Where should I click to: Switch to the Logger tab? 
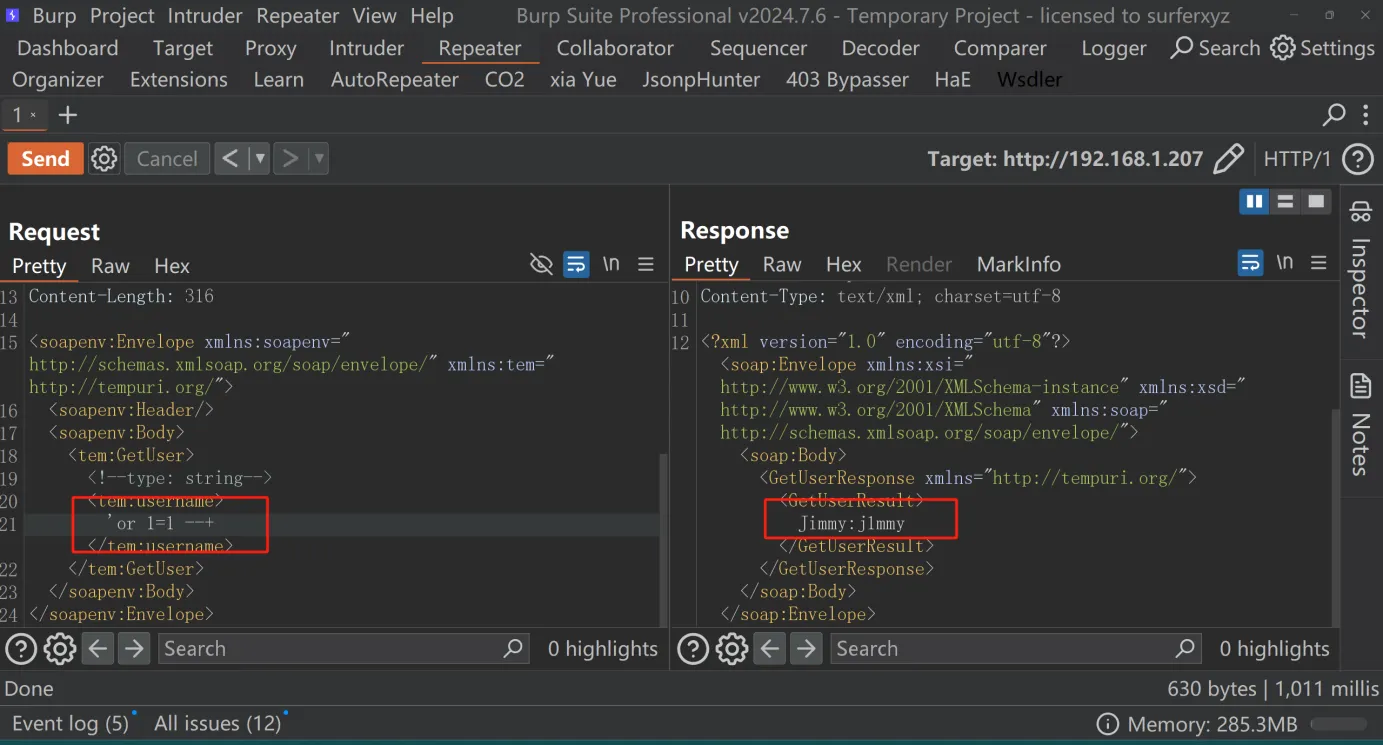click(1114, 48)
